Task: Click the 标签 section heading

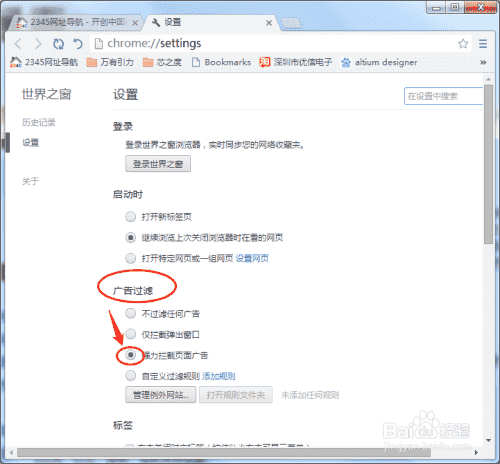Action: click(123, 425)
